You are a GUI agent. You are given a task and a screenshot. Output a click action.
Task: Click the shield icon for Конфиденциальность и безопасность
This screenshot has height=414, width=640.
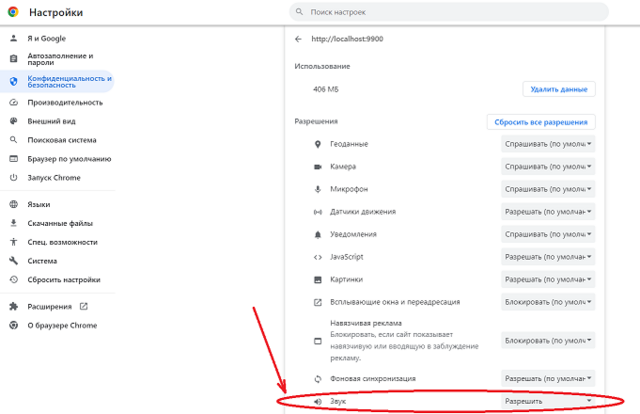click(x=13, y=81)
